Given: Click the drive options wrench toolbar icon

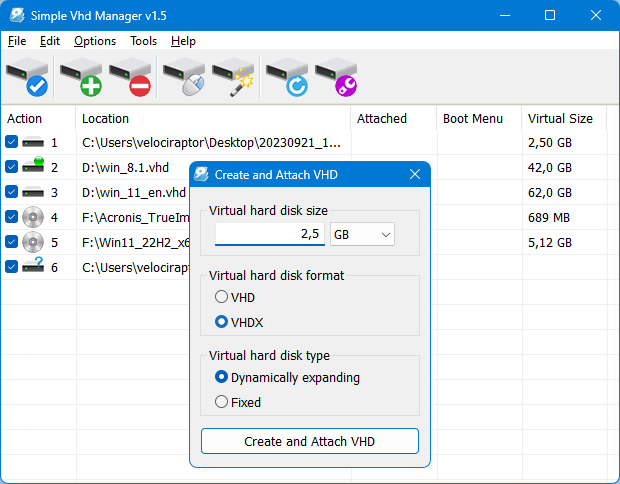Looking at the screenshot, I should click(x=337, y=77).
